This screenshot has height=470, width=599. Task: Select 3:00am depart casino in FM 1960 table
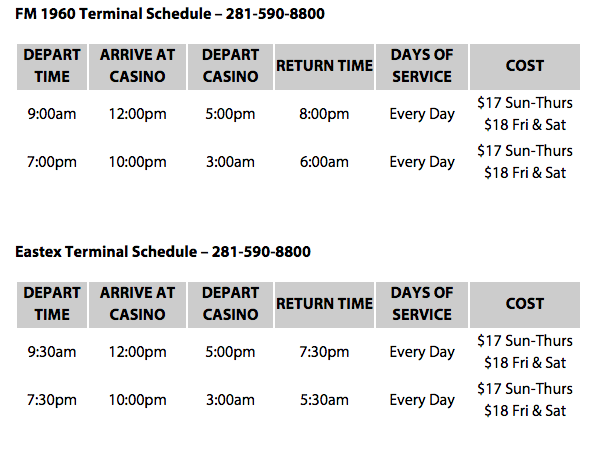pyautogui.click(x=230, y=162)
